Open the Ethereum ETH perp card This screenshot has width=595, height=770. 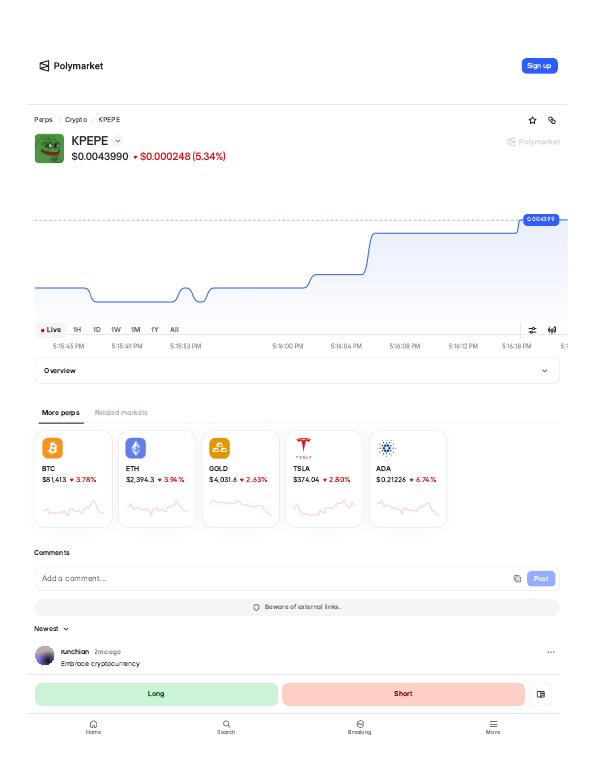[x=157, y=479]
